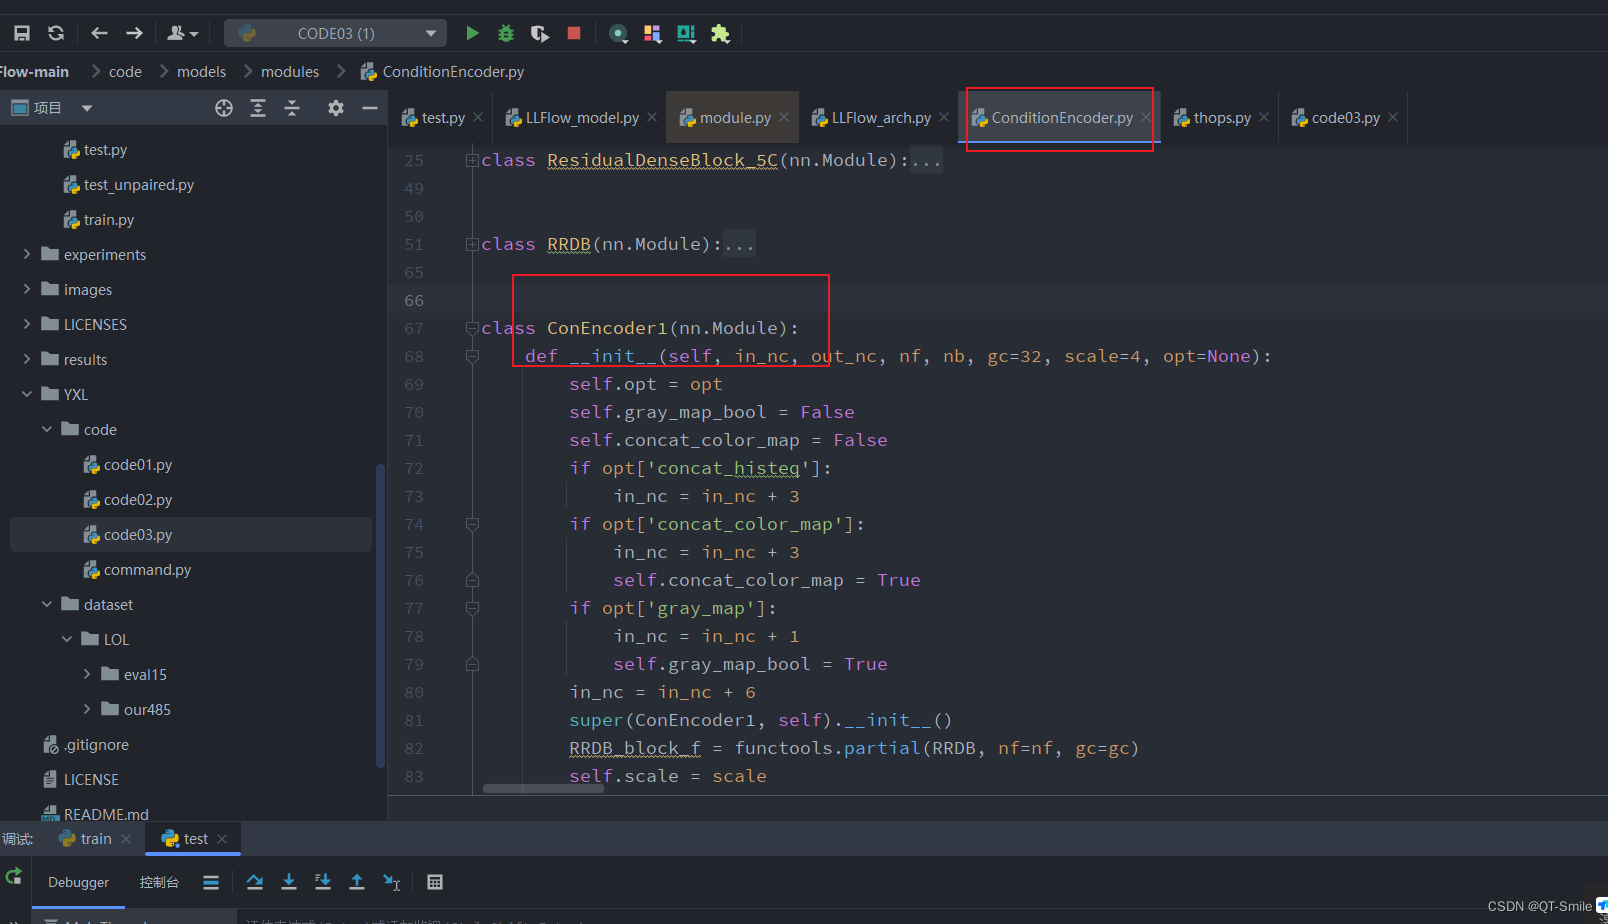Close the LLFlow_model.py tab
This screenshot has height=924, width=1608.
click(x=652, y=117)
